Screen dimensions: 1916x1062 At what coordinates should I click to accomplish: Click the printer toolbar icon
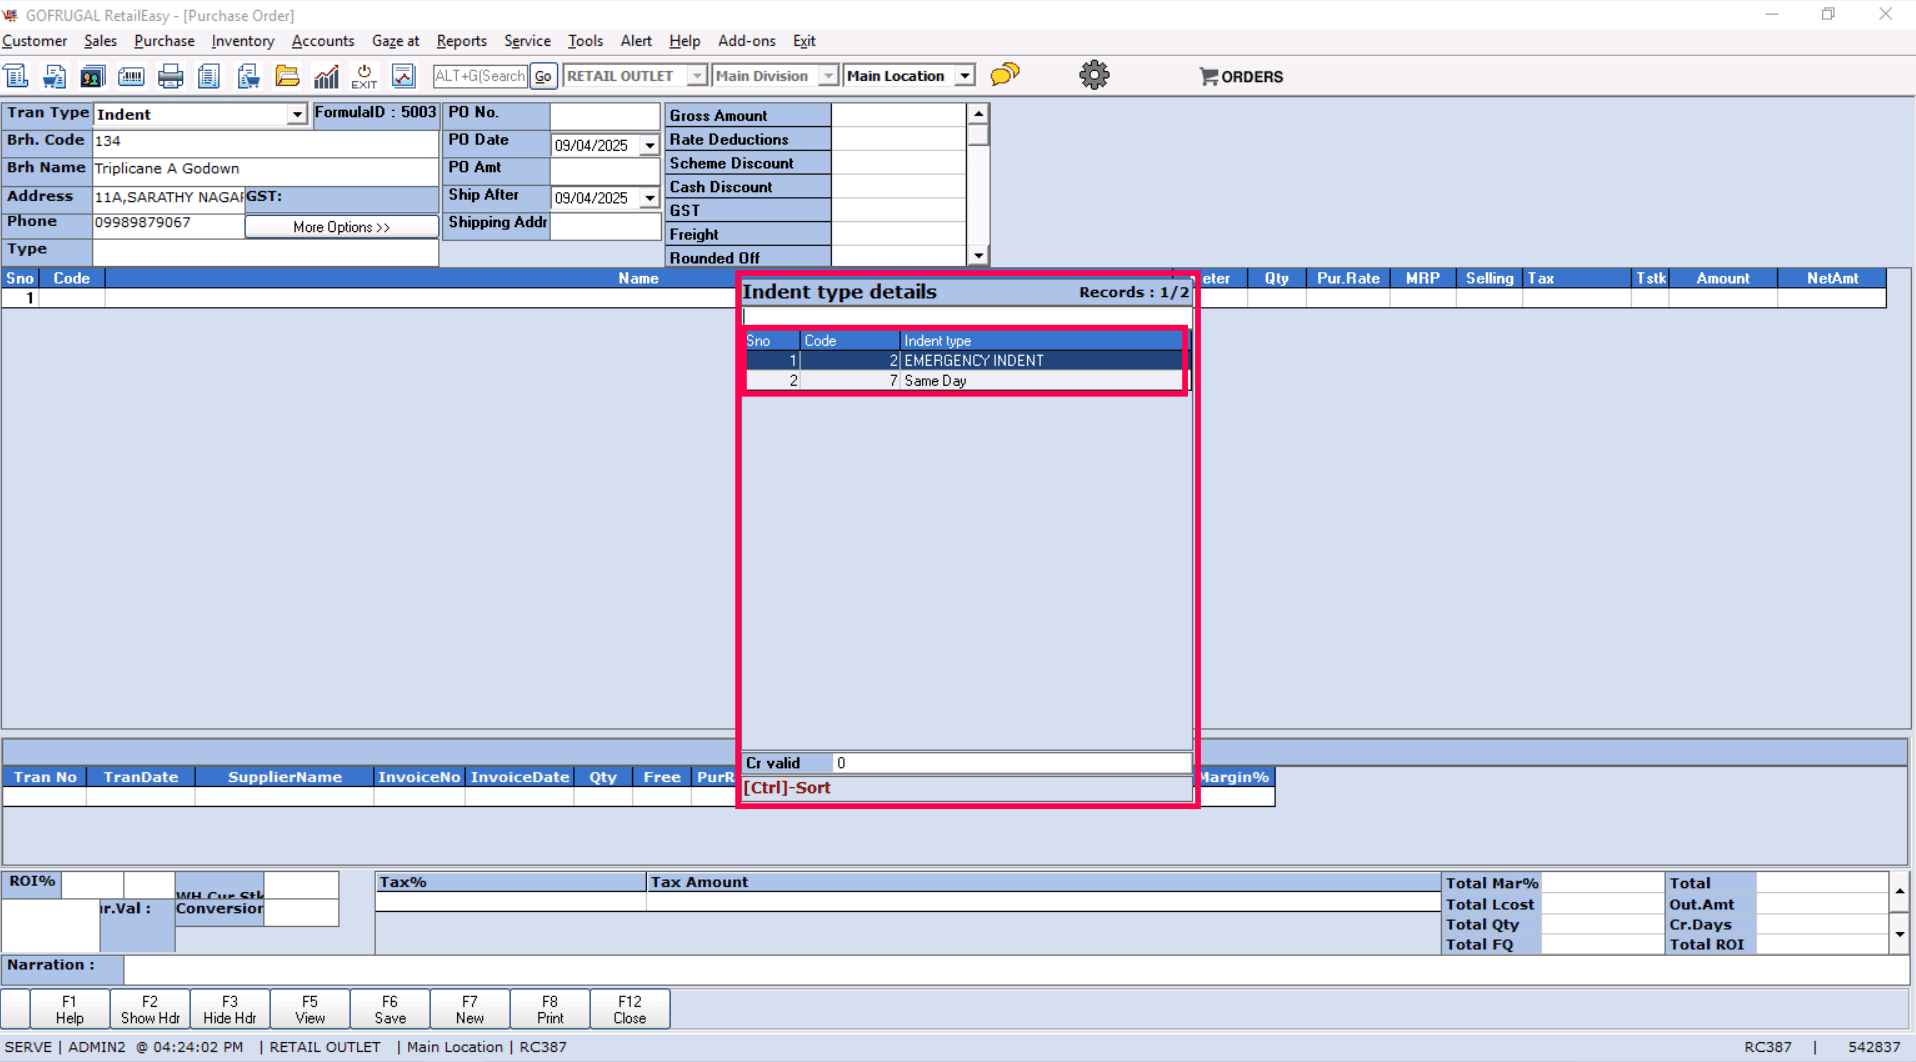(x=170, y=76)
